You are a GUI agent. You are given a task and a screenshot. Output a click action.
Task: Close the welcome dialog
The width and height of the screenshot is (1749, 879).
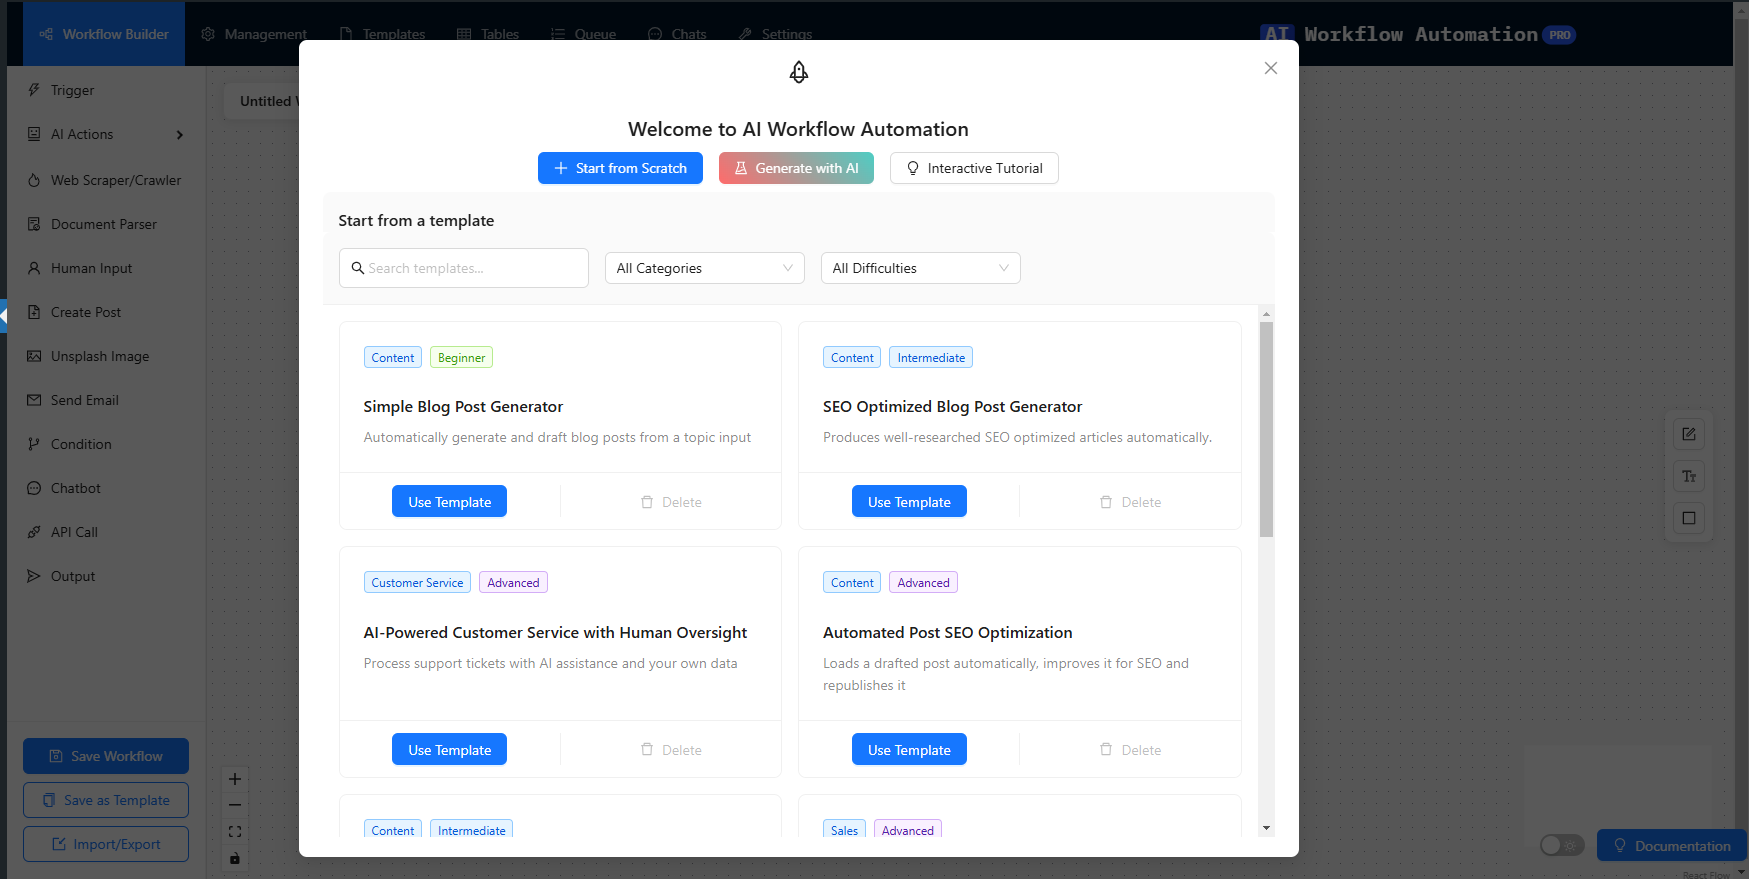(x=1271, y=68)
